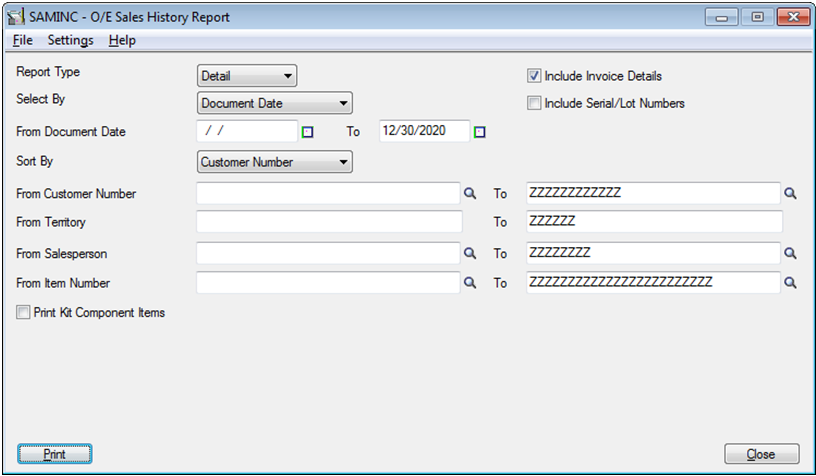
Task: Focus the From Item Number field
Action: pos(328,283)
